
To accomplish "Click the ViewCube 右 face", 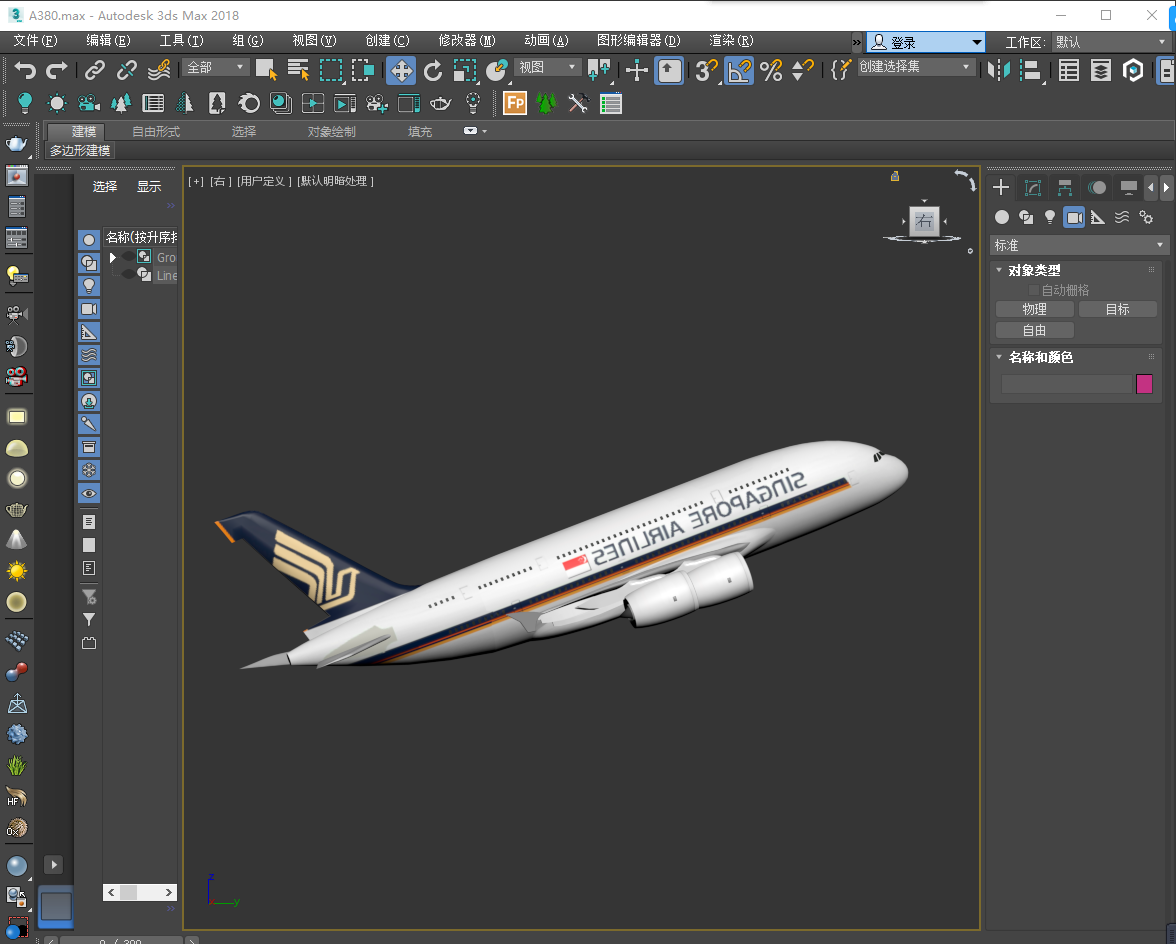I will click(924, 221).
